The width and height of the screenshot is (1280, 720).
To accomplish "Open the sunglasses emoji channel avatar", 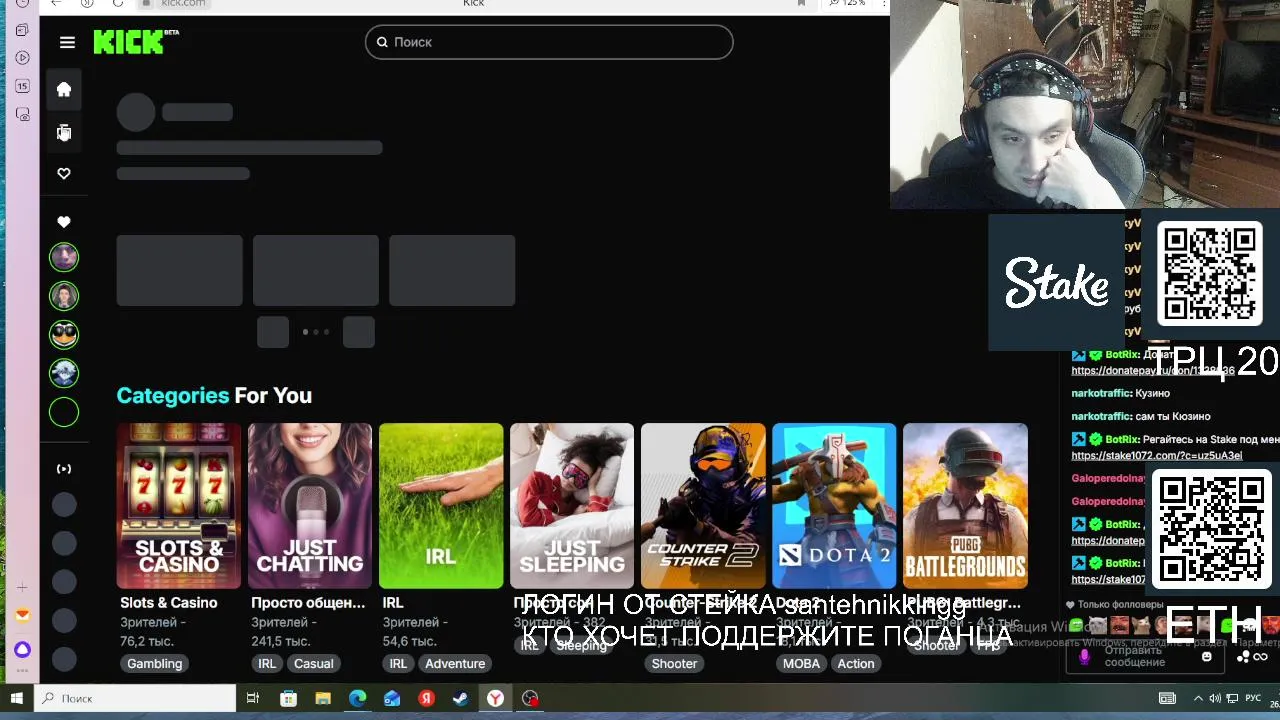I will tap(64, 334).
